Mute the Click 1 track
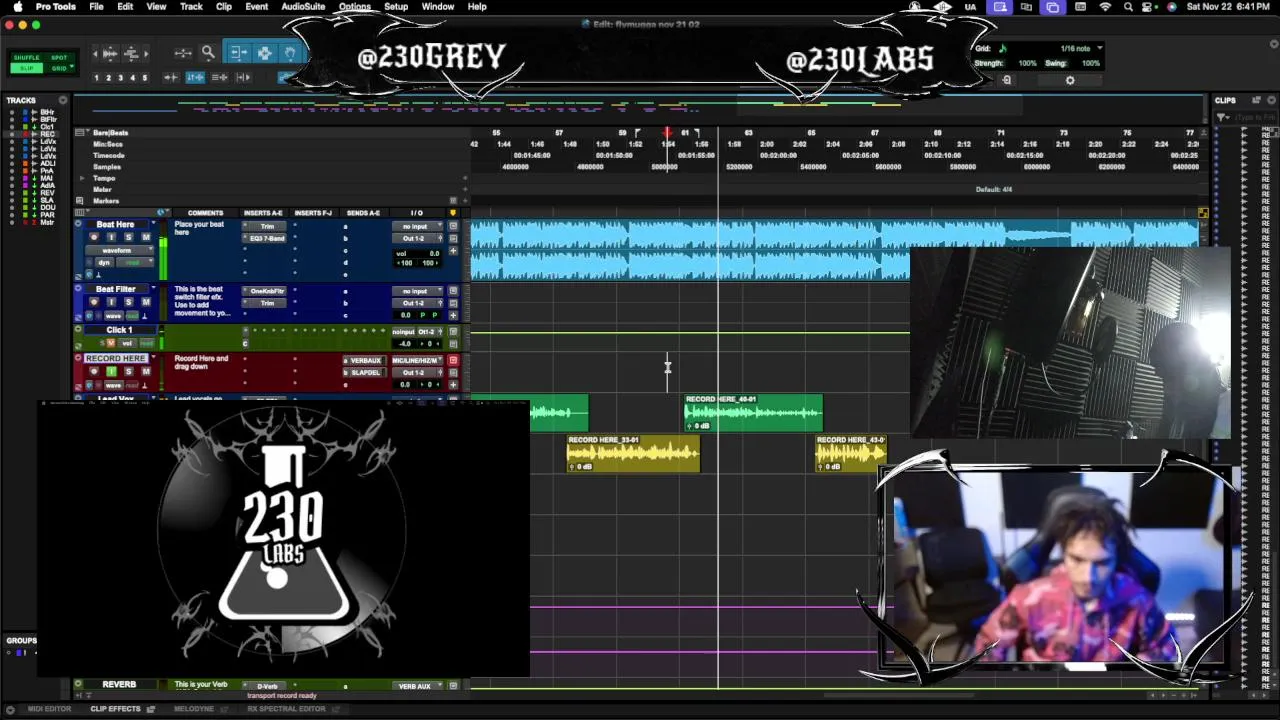Viewport: 1280px width, 720px height. pos(111,343)
